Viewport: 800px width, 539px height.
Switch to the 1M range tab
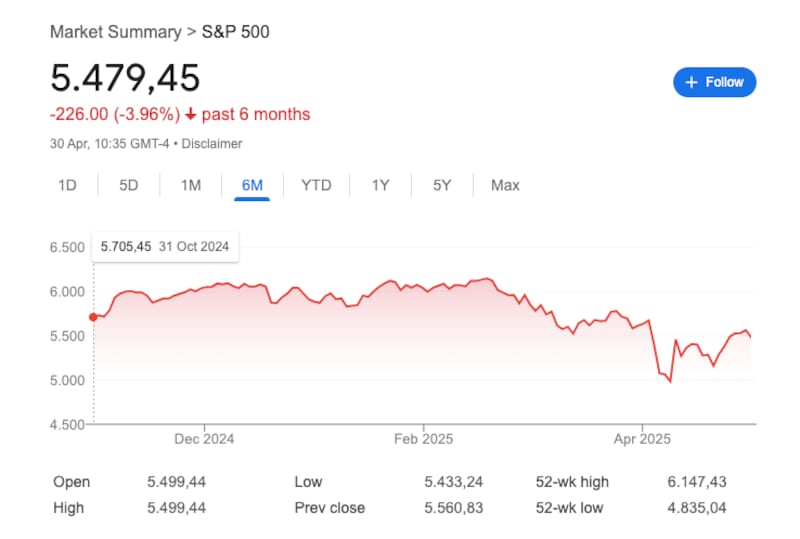[191, 185]
